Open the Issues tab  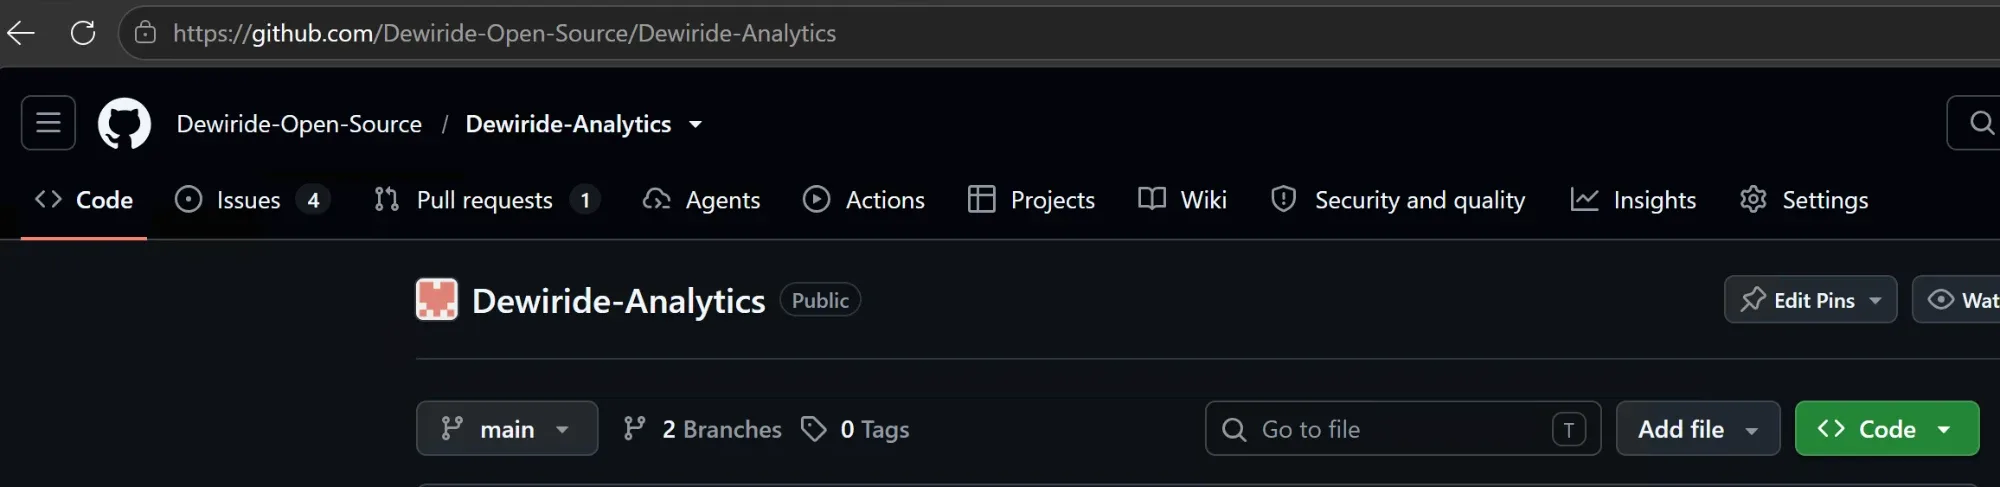252,200
